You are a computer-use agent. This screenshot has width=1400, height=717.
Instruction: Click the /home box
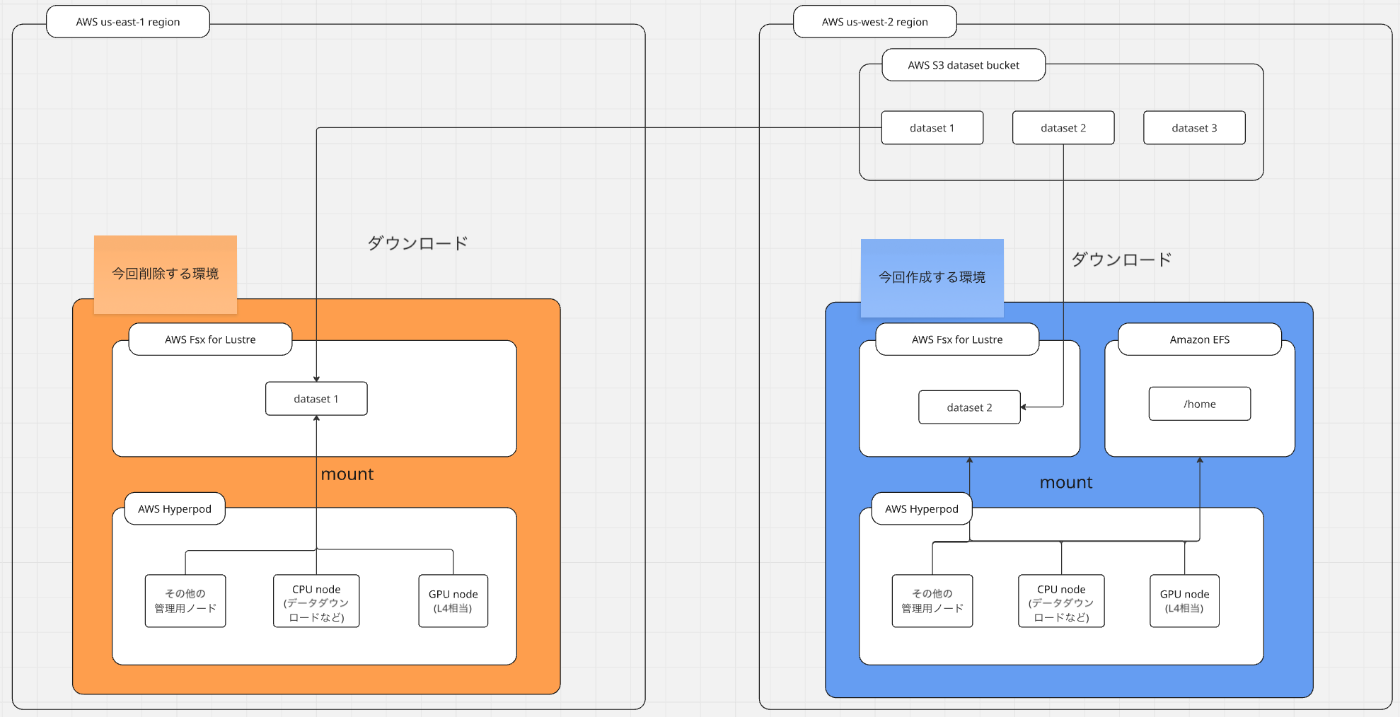[x=1200, y=404]
